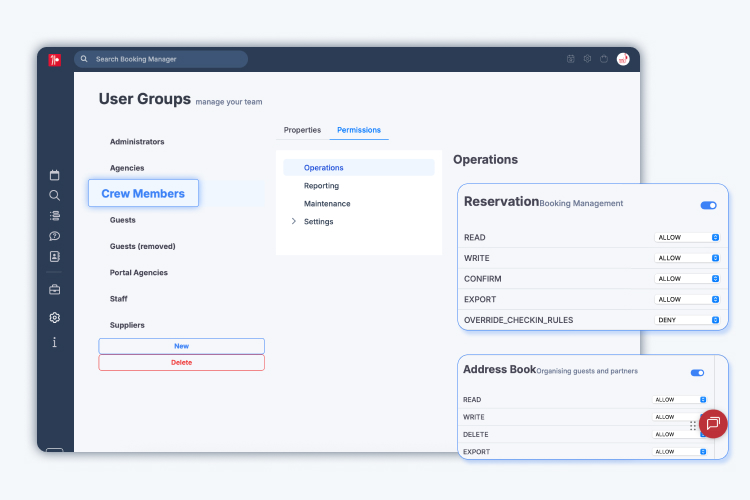Open the help chat bubble sidebar icon
The height and width of the screenshot is (500, 750).
tap(55, 236)
